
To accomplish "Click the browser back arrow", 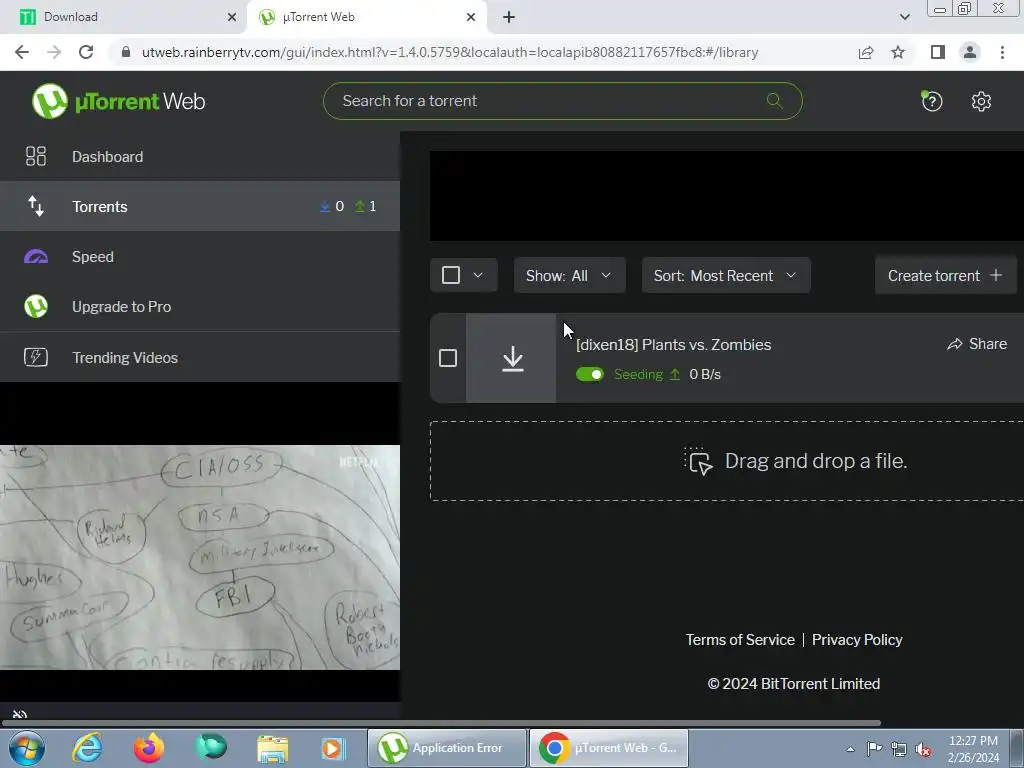I will tap(22, 52).
